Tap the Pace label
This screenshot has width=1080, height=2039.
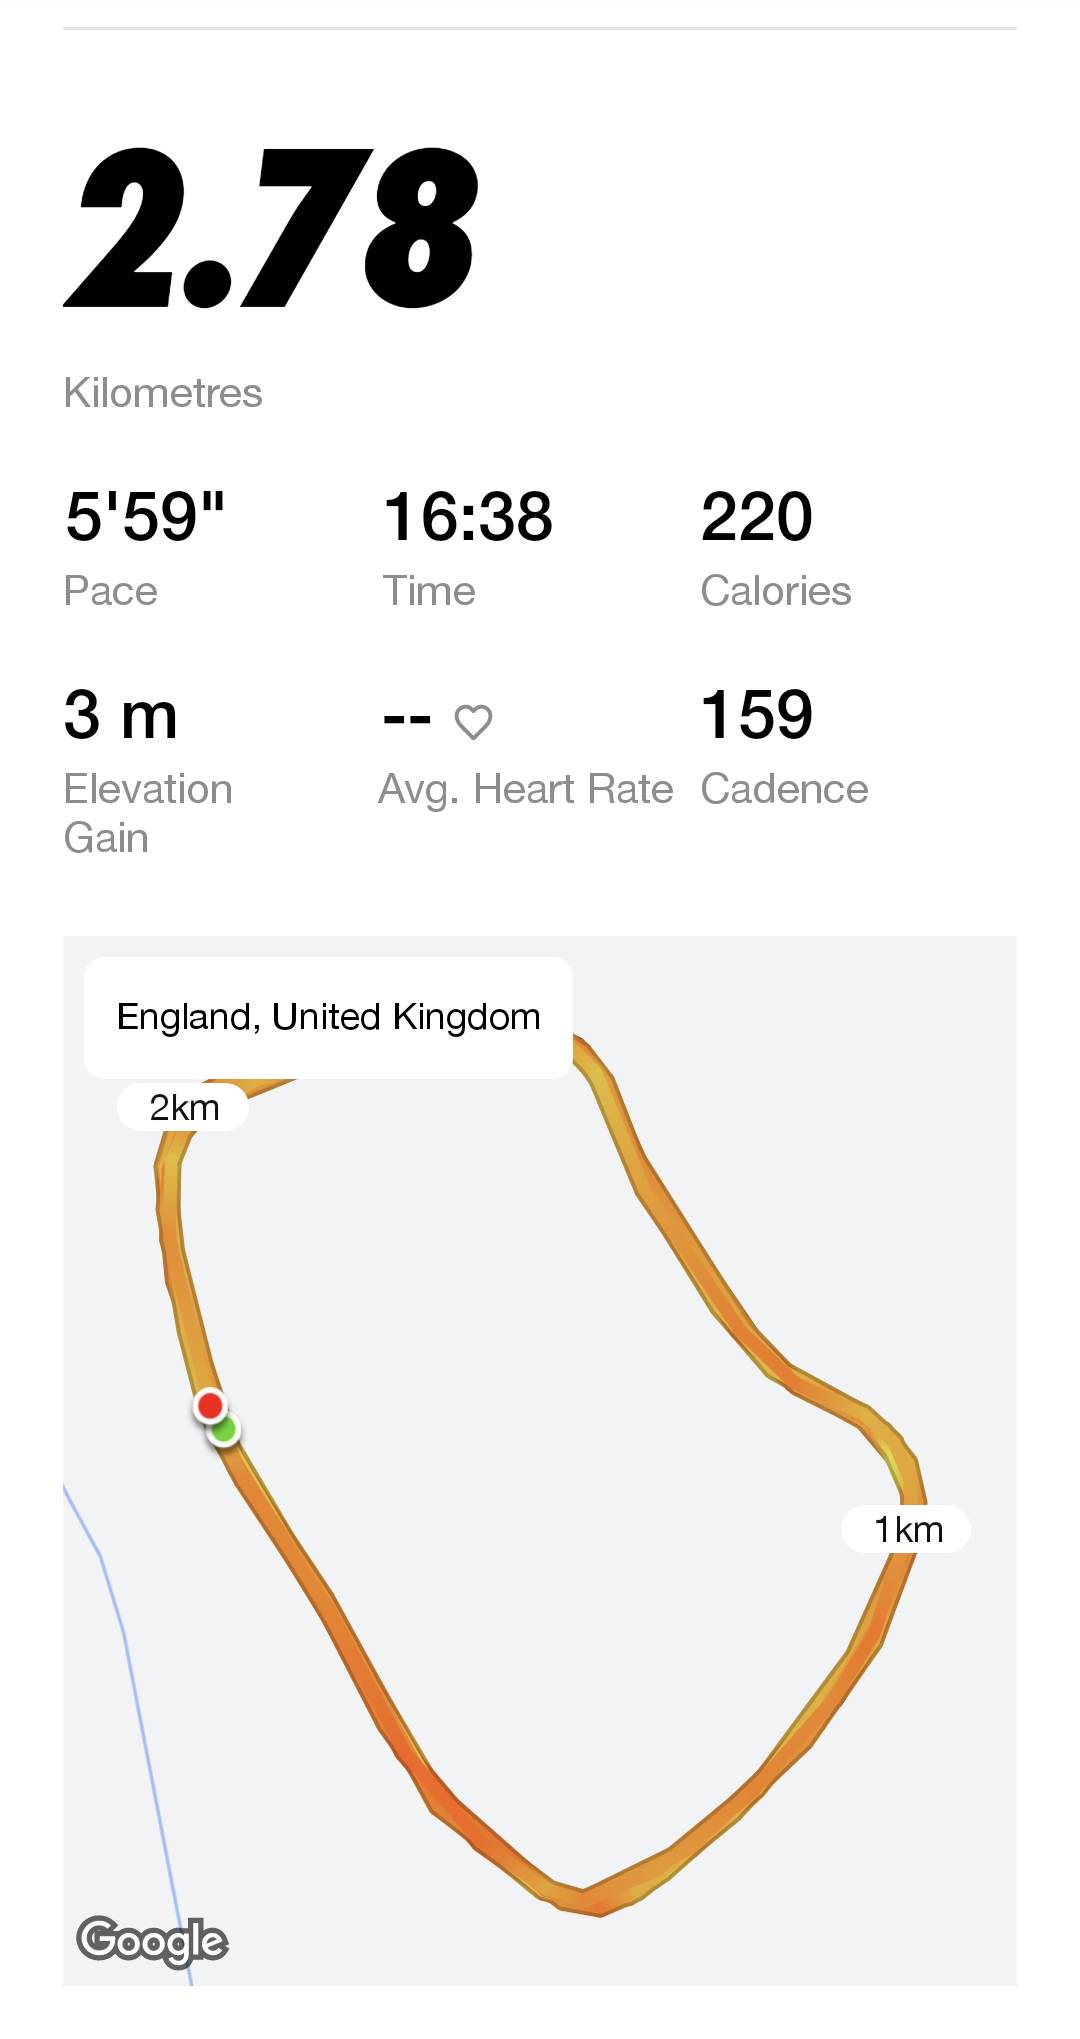111,591
